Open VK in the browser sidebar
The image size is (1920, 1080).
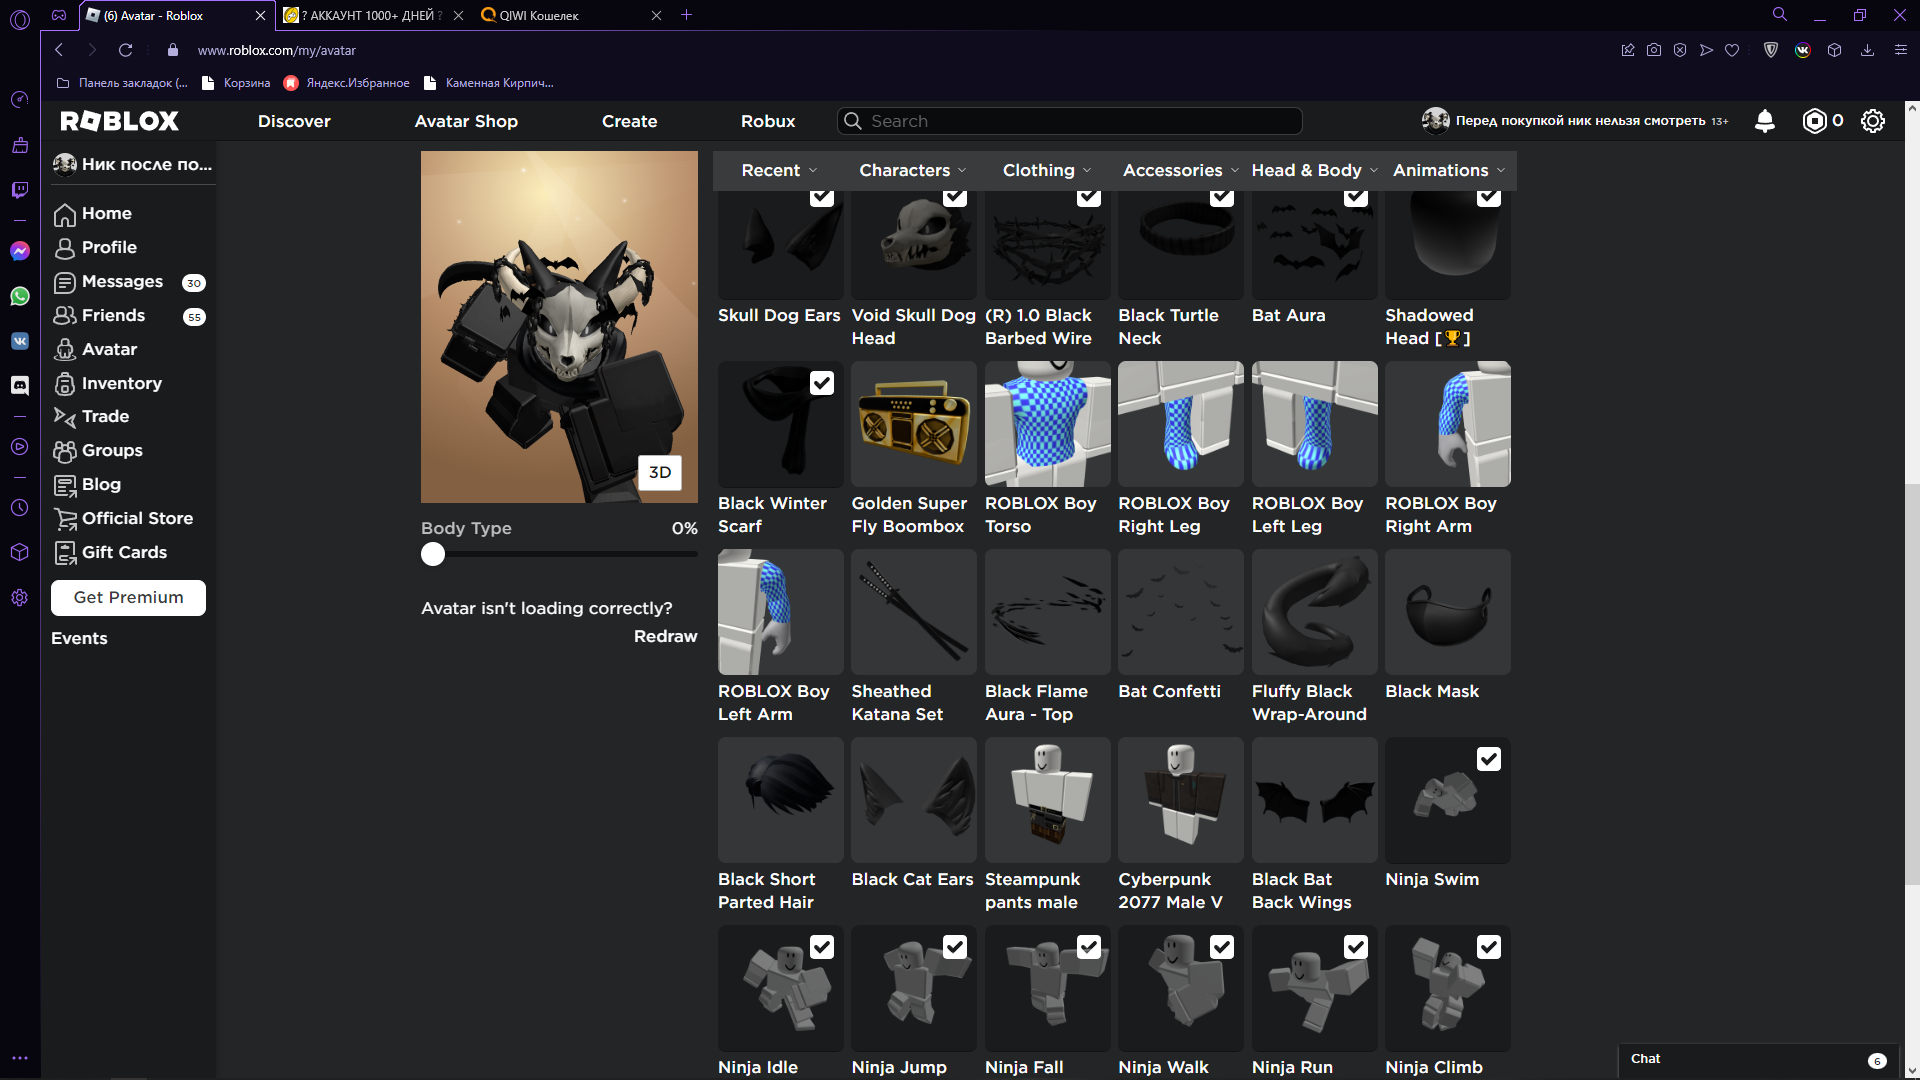pyautogui.click(x=20, y=341)
